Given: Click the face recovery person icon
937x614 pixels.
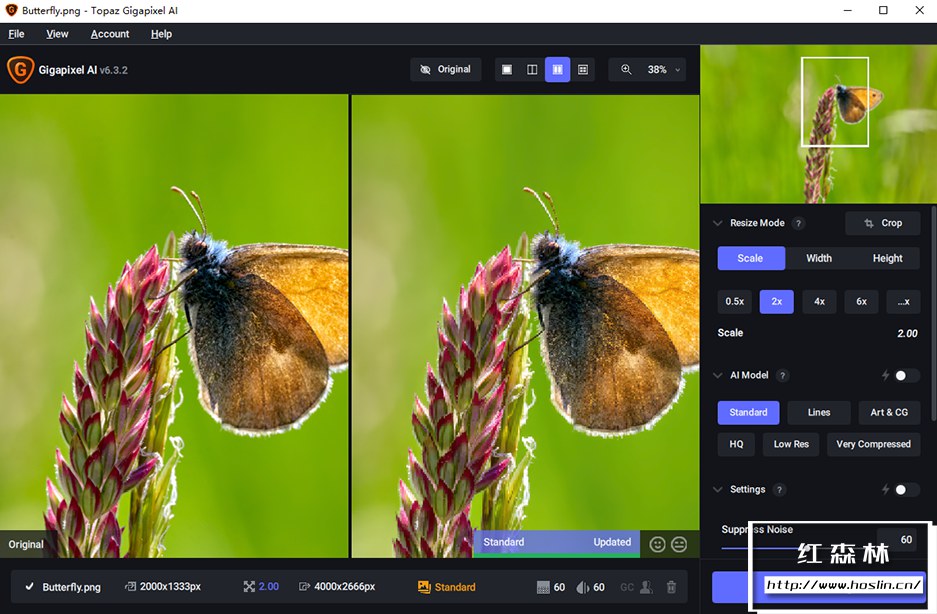Looking at the screenshot, I should tap(646, 587).
